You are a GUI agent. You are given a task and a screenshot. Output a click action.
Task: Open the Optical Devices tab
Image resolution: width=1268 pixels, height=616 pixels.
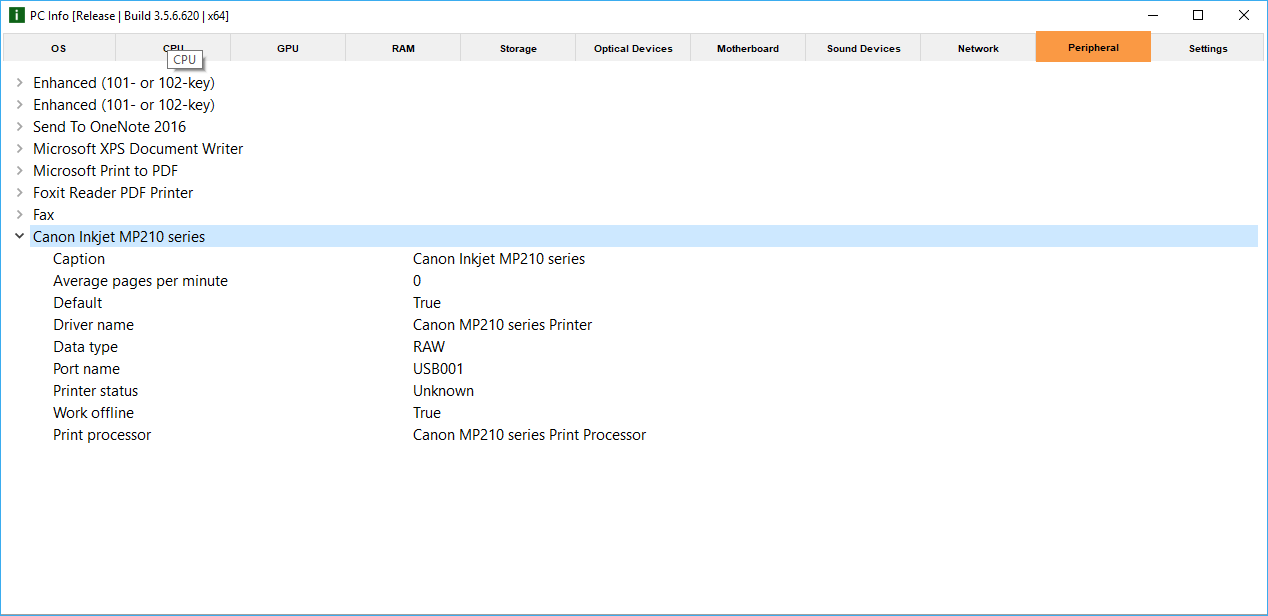633,47
